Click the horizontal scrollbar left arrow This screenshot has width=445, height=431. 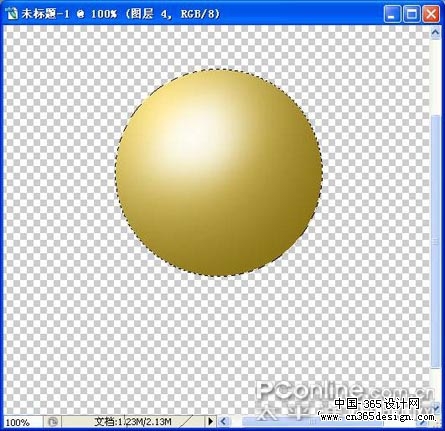pyautogui.click(x=224, y=422)
